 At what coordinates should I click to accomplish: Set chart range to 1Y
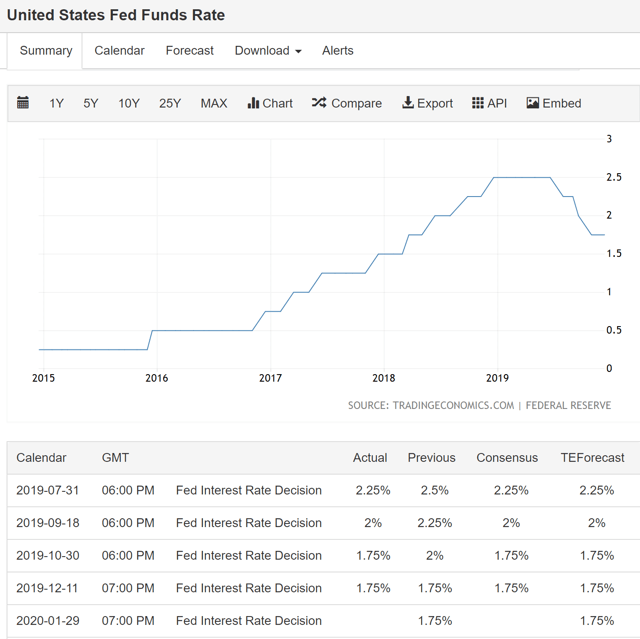[57, 103]
